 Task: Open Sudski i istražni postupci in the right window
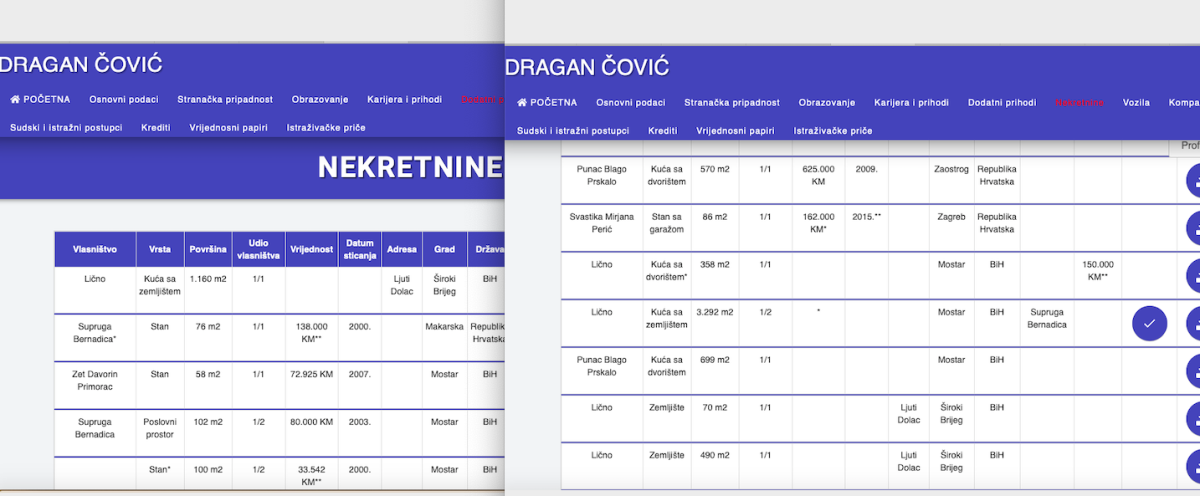pos(573,130)
